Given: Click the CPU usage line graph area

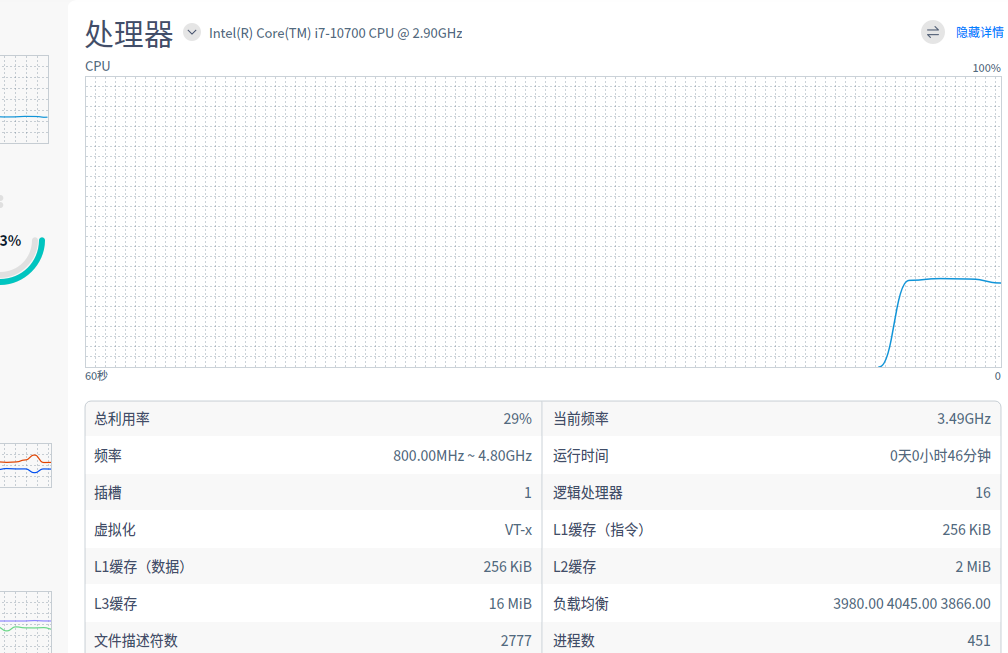Looking at the screenshot, I should pyautogui.click(x=545, y=225).
